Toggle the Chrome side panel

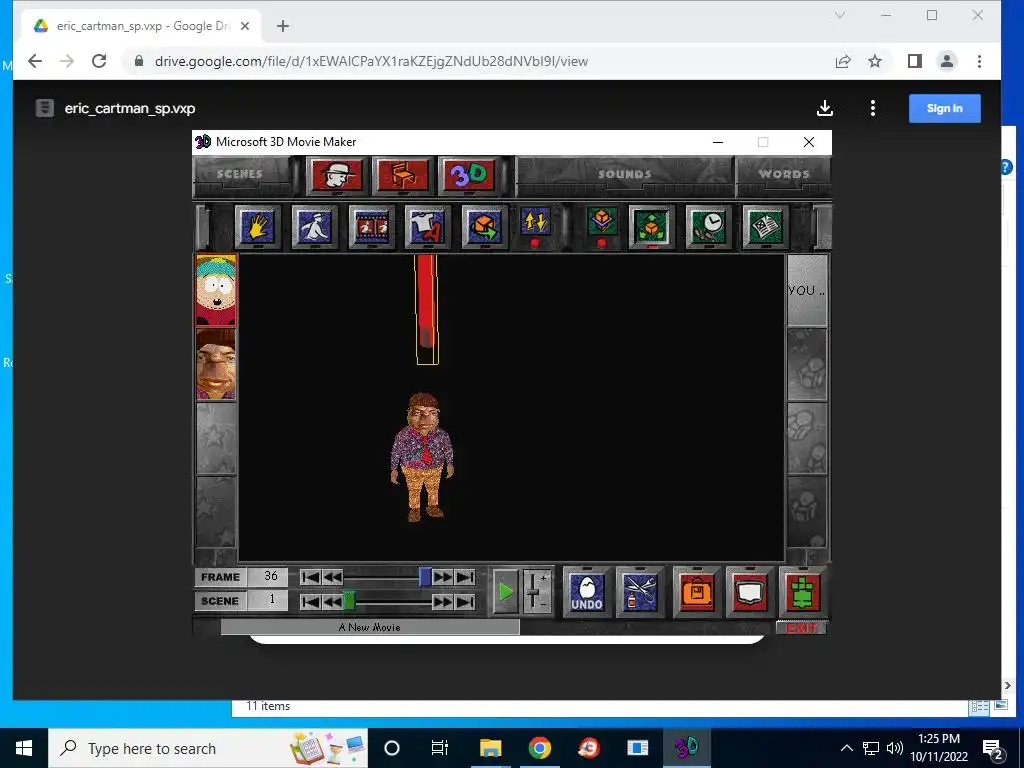coord(915,61)
